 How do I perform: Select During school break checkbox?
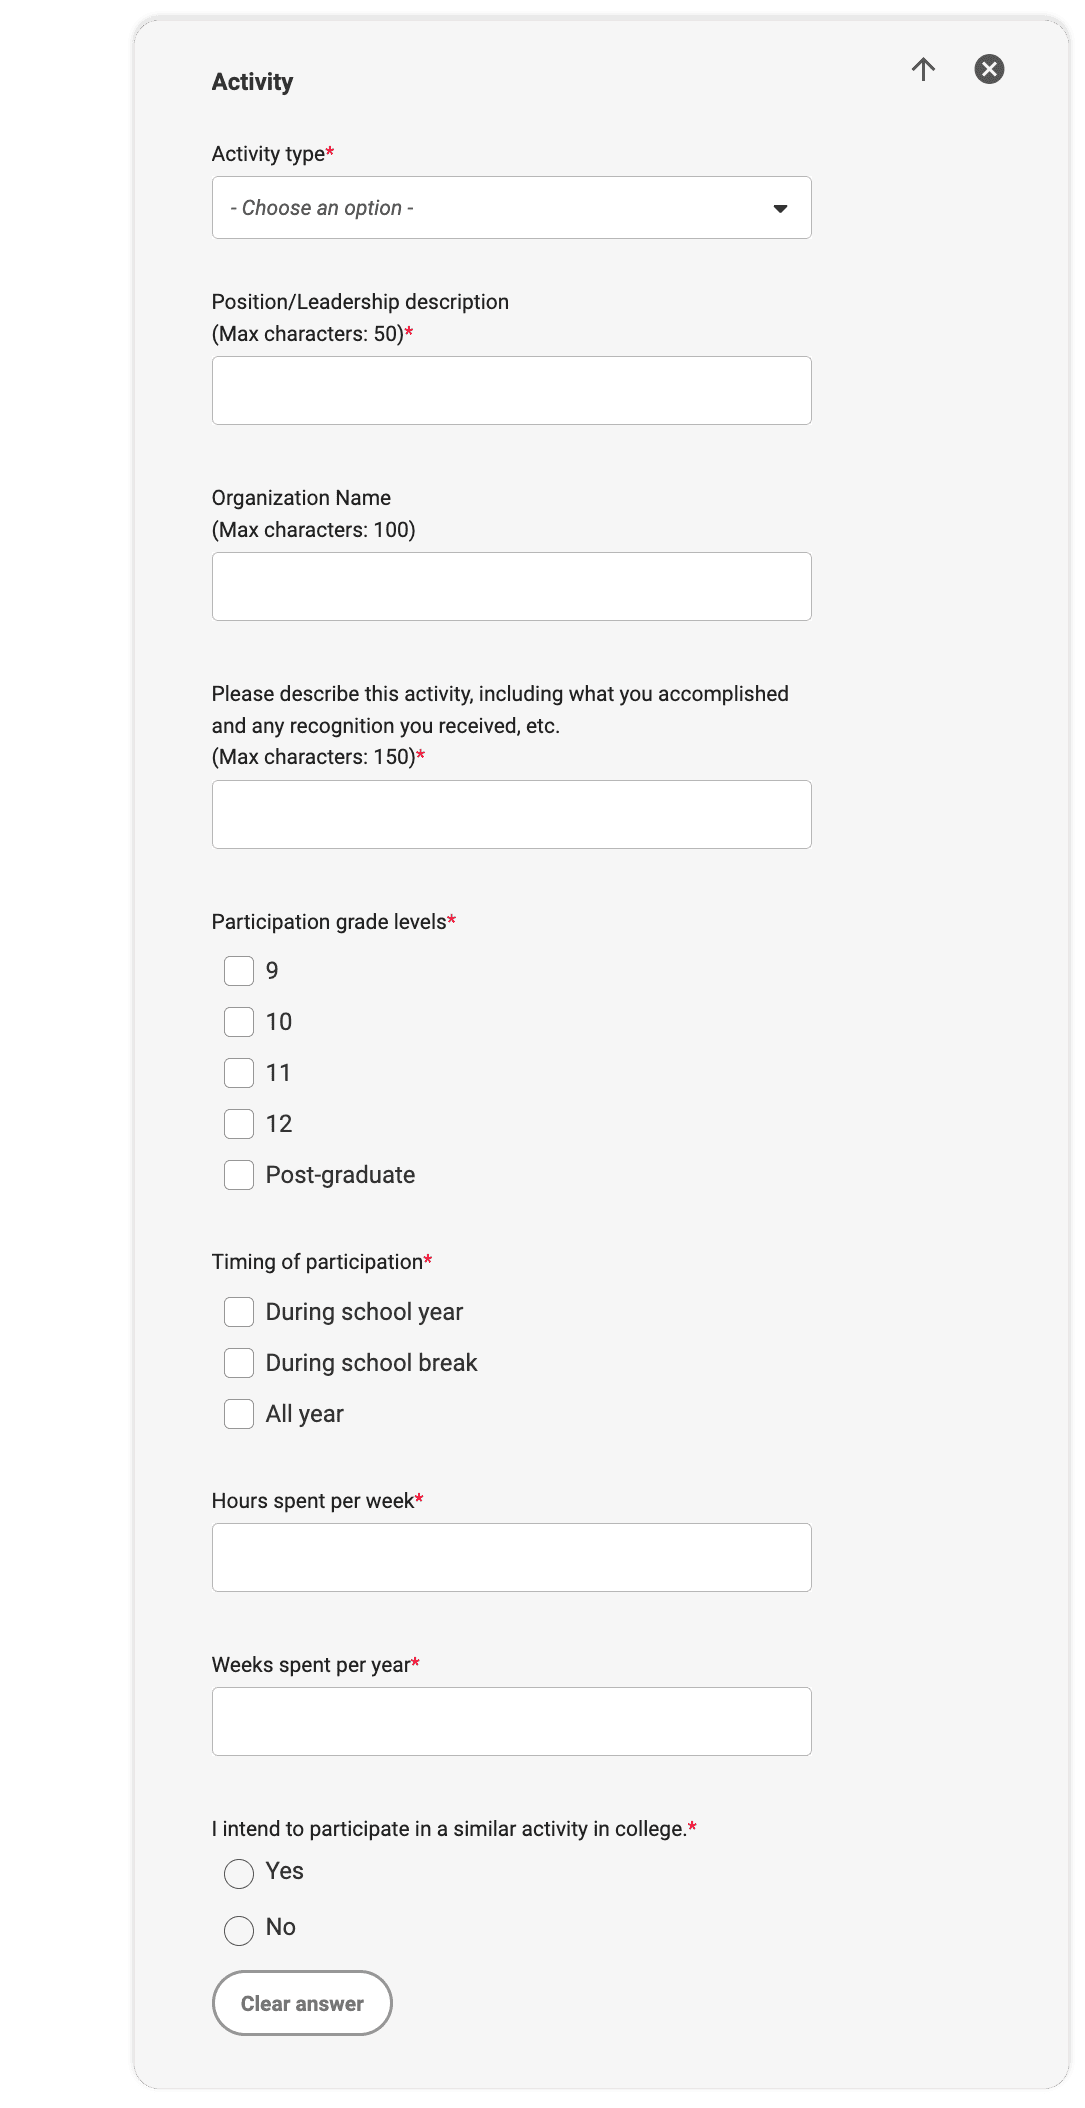[x=239, y=1363]
